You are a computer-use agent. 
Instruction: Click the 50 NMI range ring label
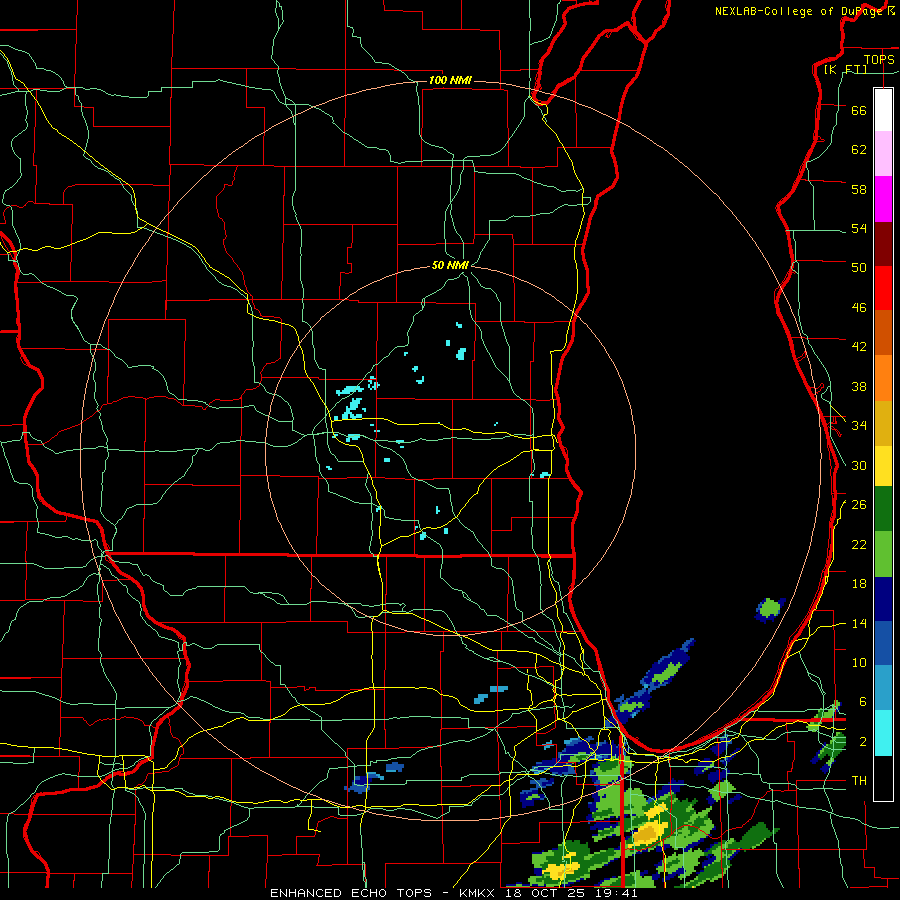tap(451, 265)
